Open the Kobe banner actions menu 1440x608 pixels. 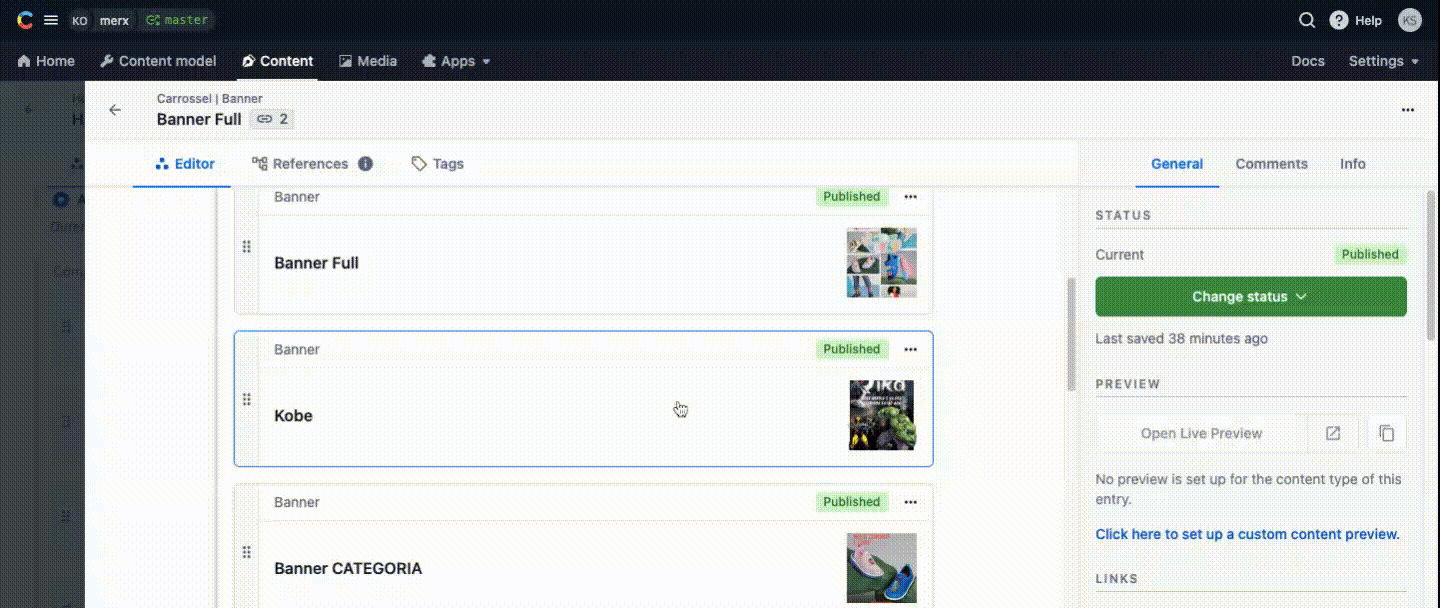click(910, 349)
